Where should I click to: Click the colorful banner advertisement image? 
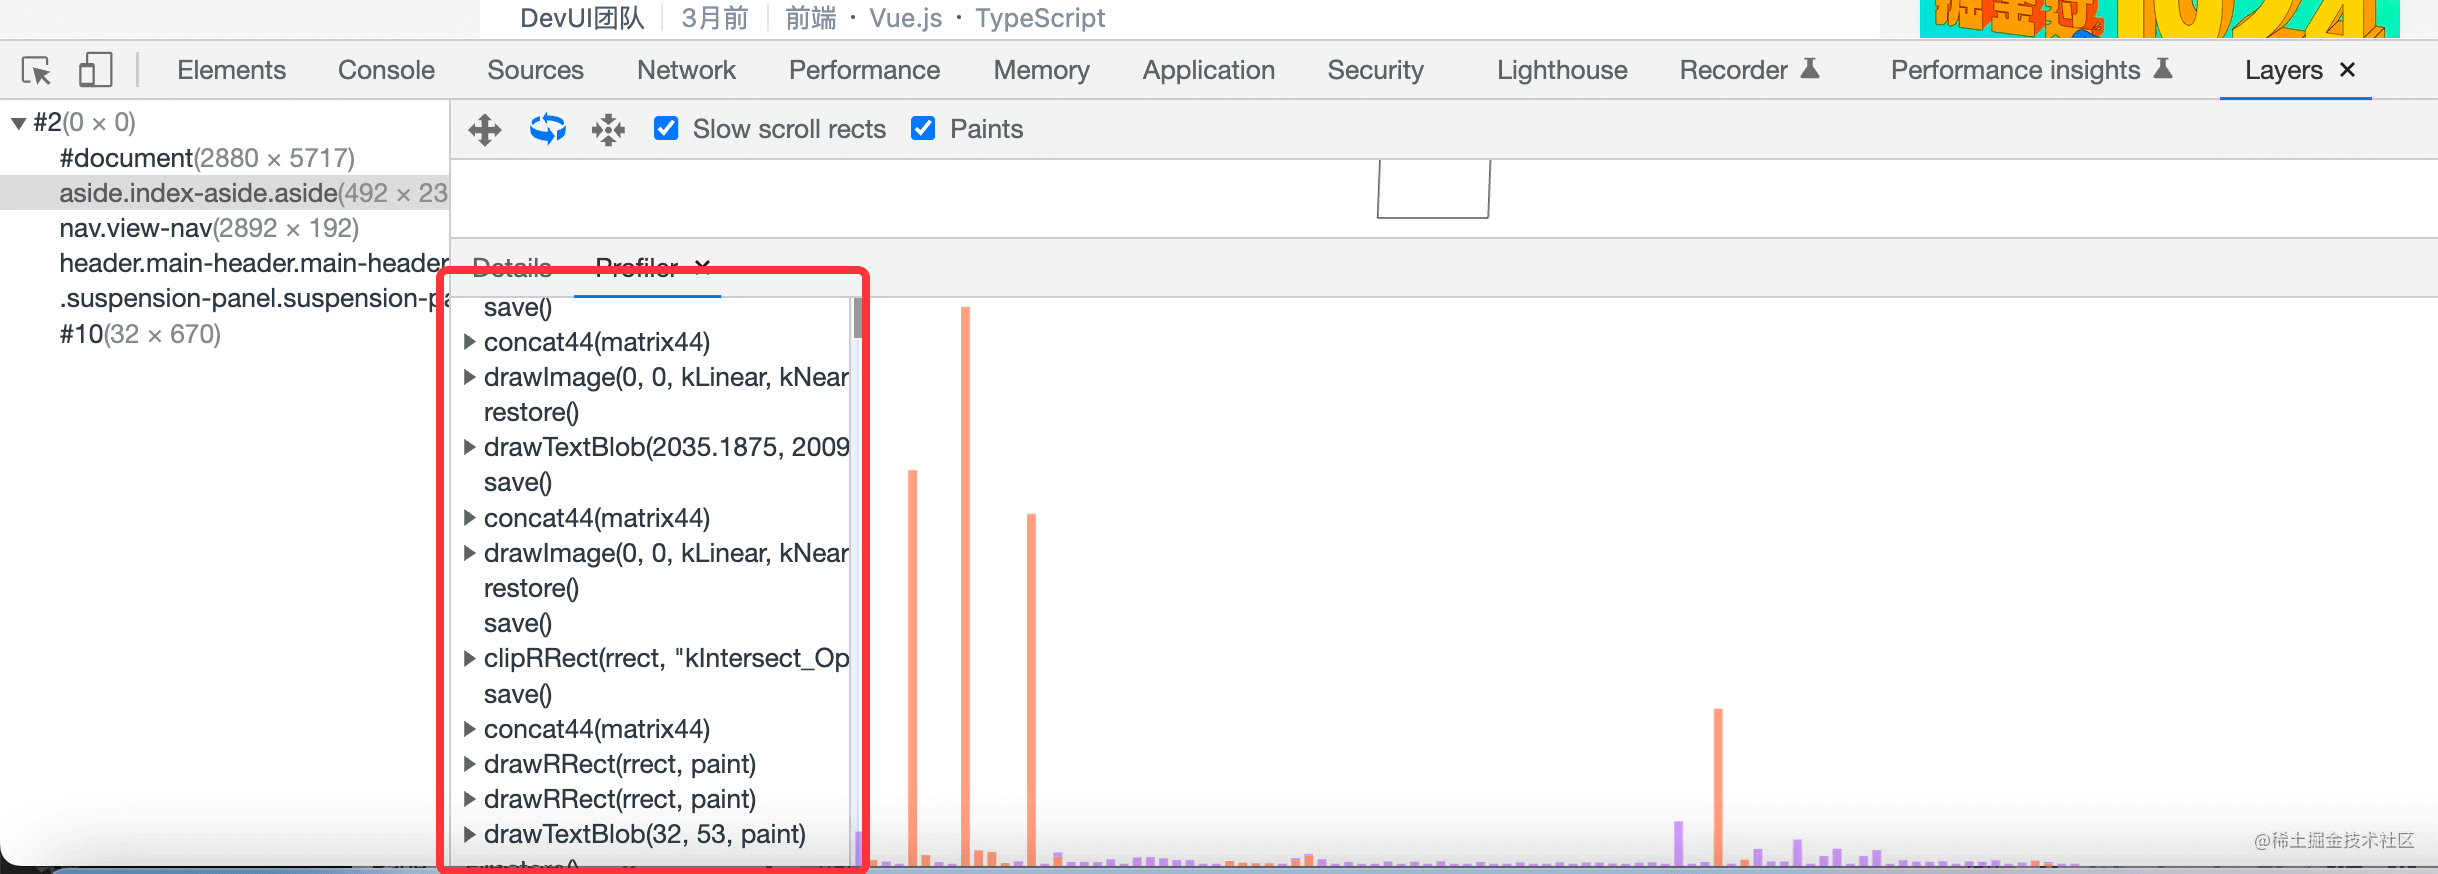(2159, 18)
